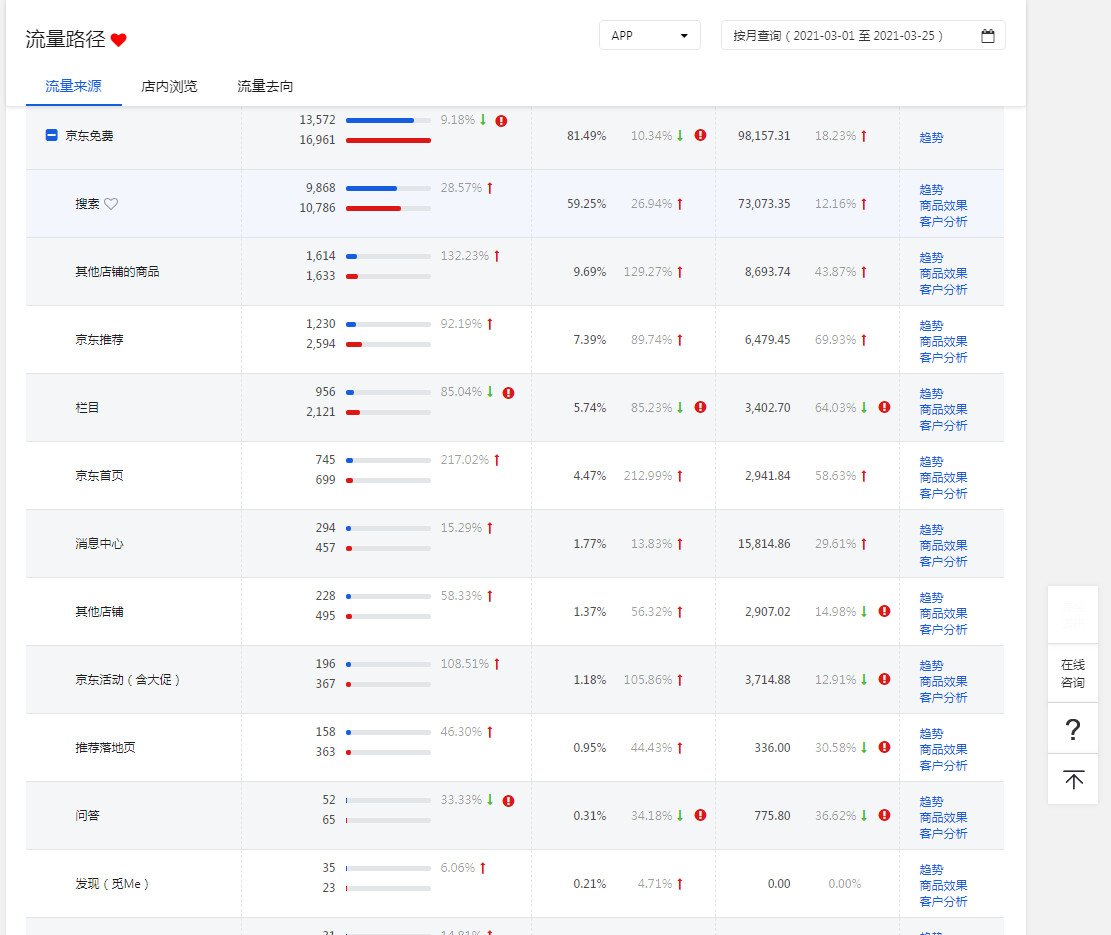Click the red progress bar for 搜索 10,786

tap(373, 208)
